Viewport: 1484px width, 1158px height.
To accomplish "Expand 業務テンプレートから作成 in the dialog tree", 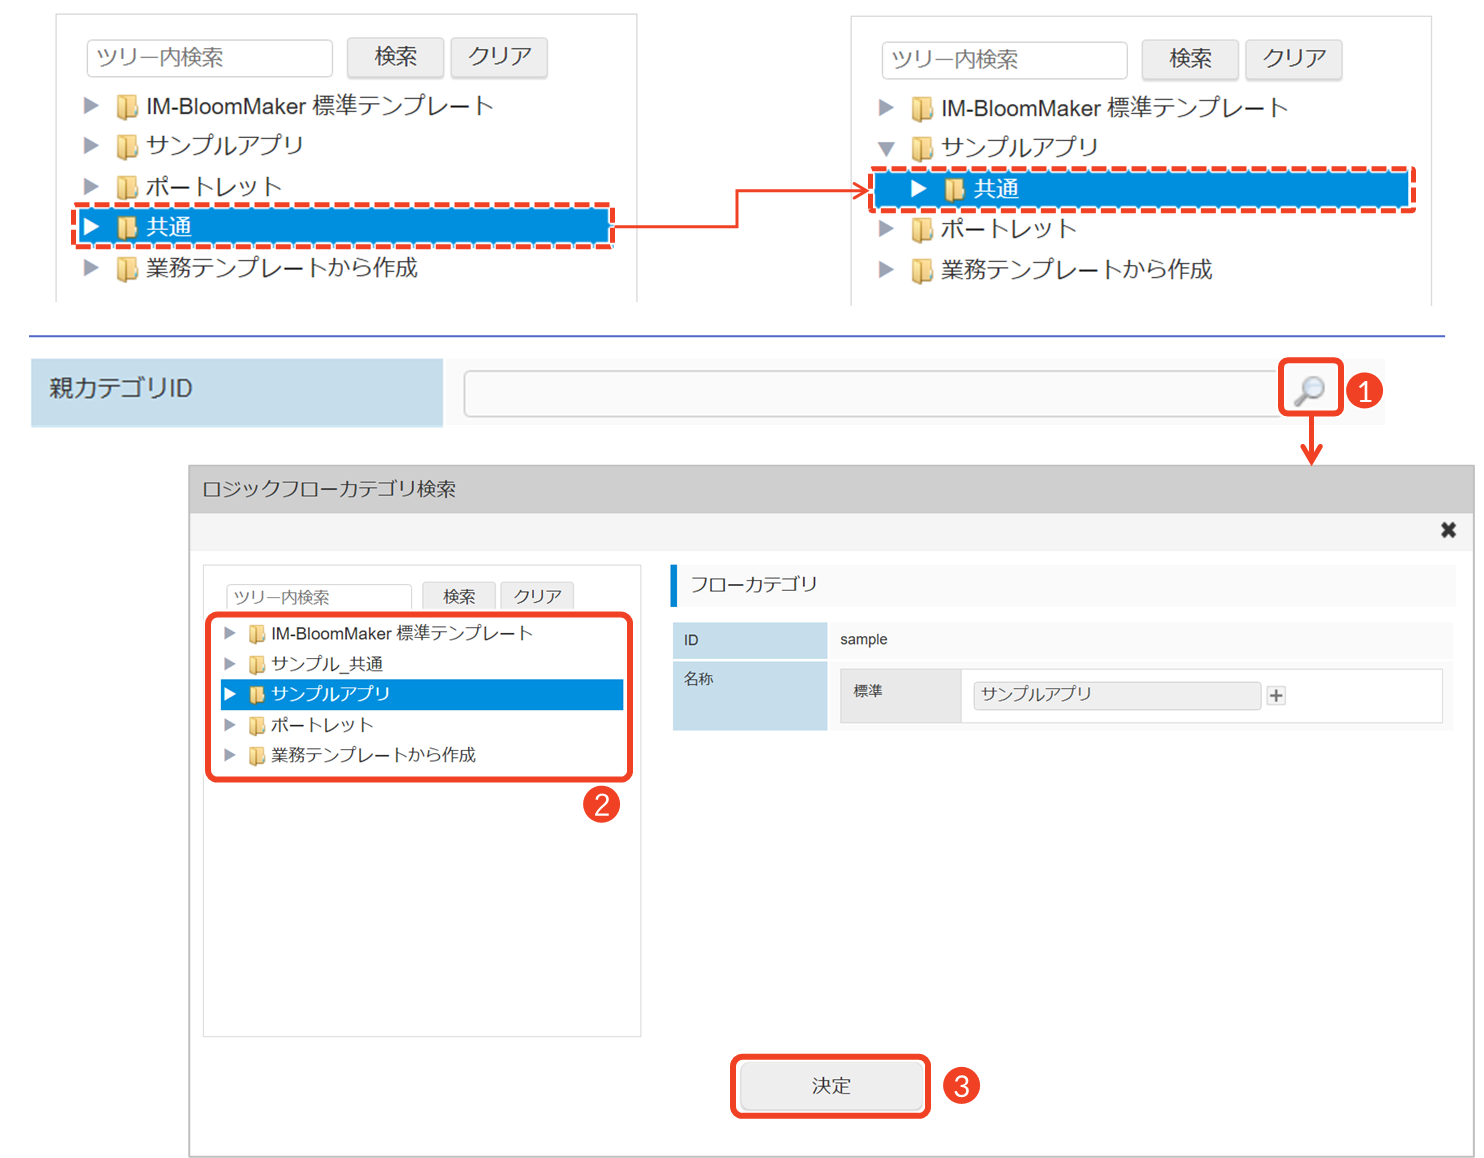I will tap(230, 755).
